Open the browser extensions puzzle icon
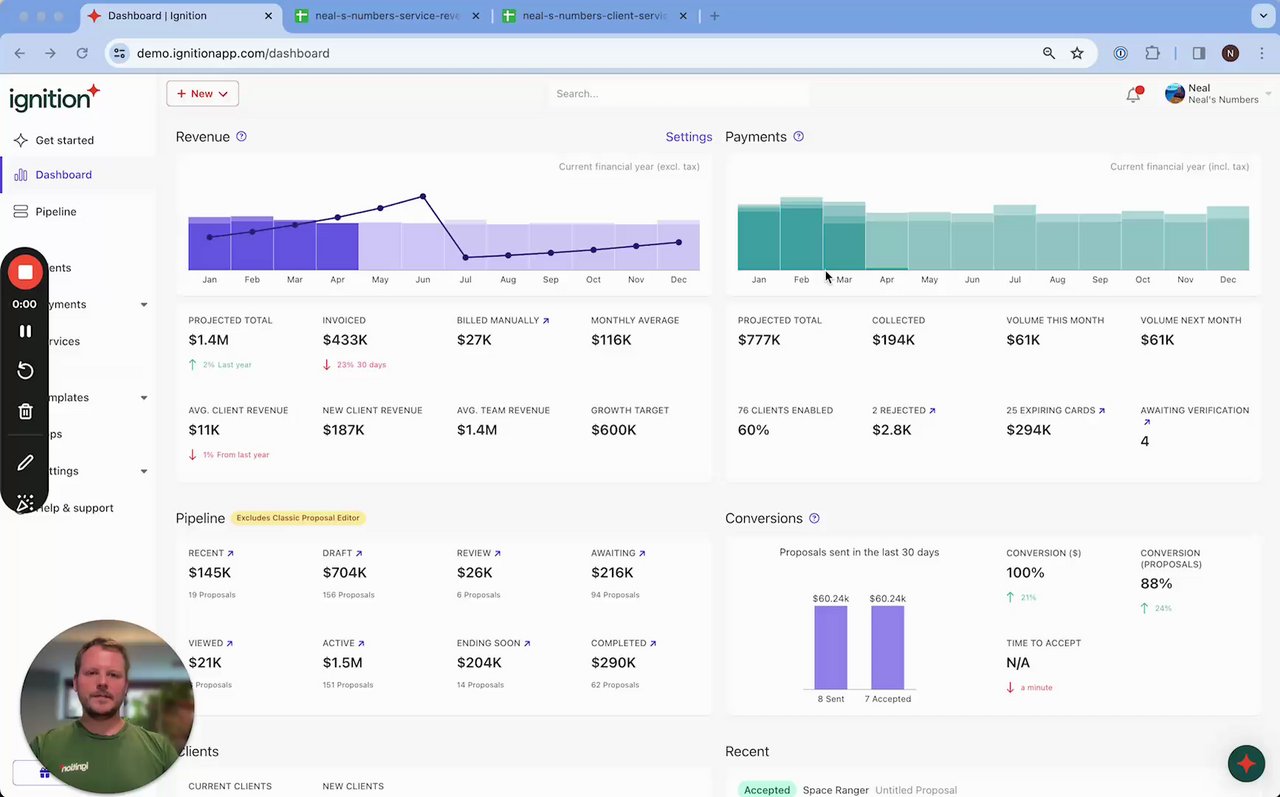Viewport: 1280px width, 797px height. pos(1153,53)
